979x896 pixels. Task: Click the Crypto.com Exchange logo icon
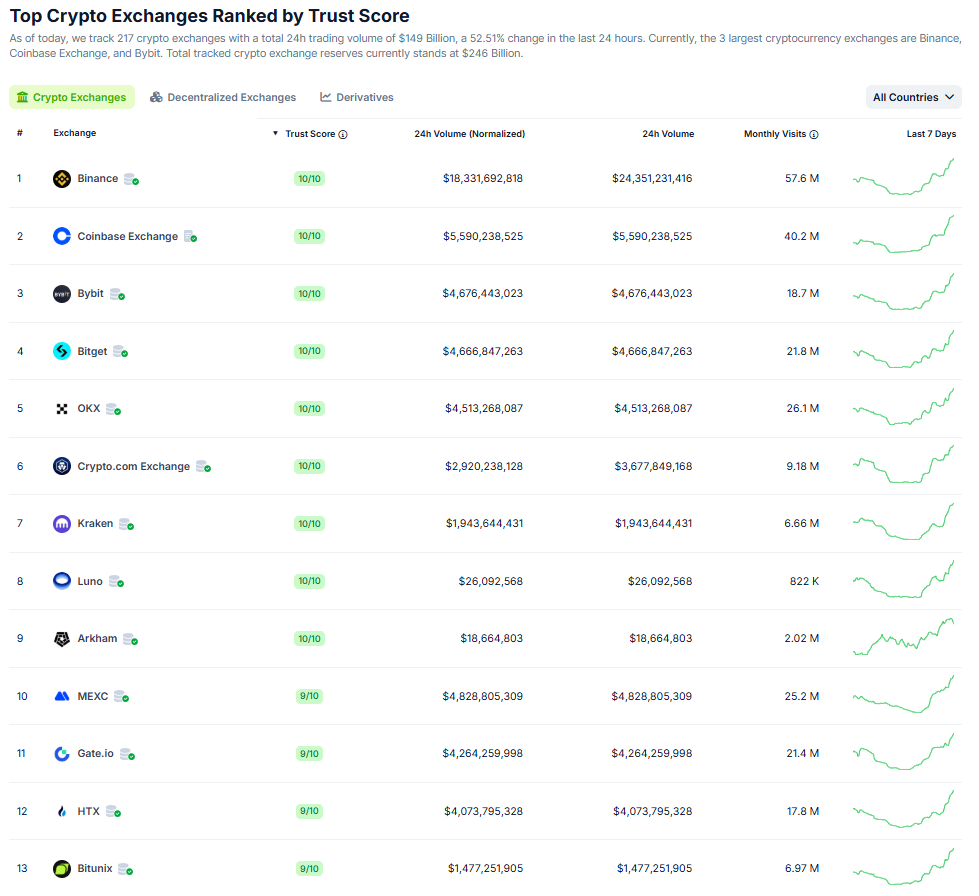click(x=62, y=466)
